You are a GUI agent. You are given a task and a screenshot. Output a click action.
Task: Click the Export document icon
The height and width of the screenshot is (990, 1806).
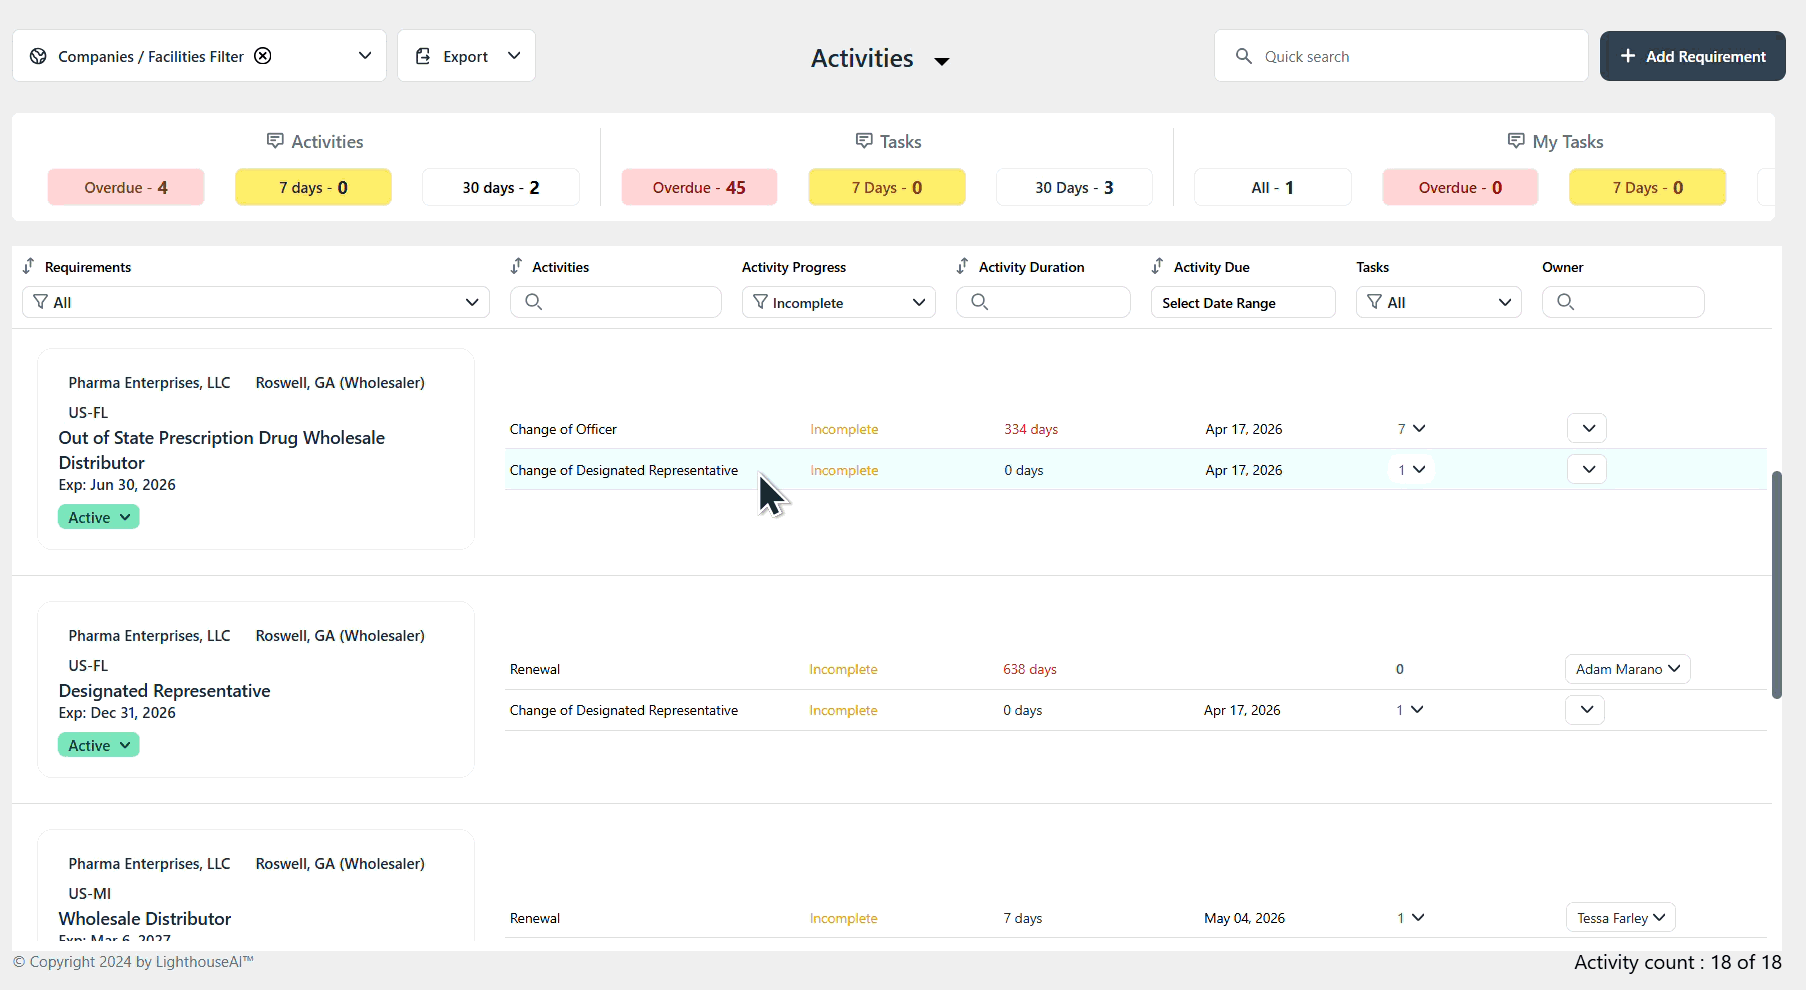click(x=423, y=56)
